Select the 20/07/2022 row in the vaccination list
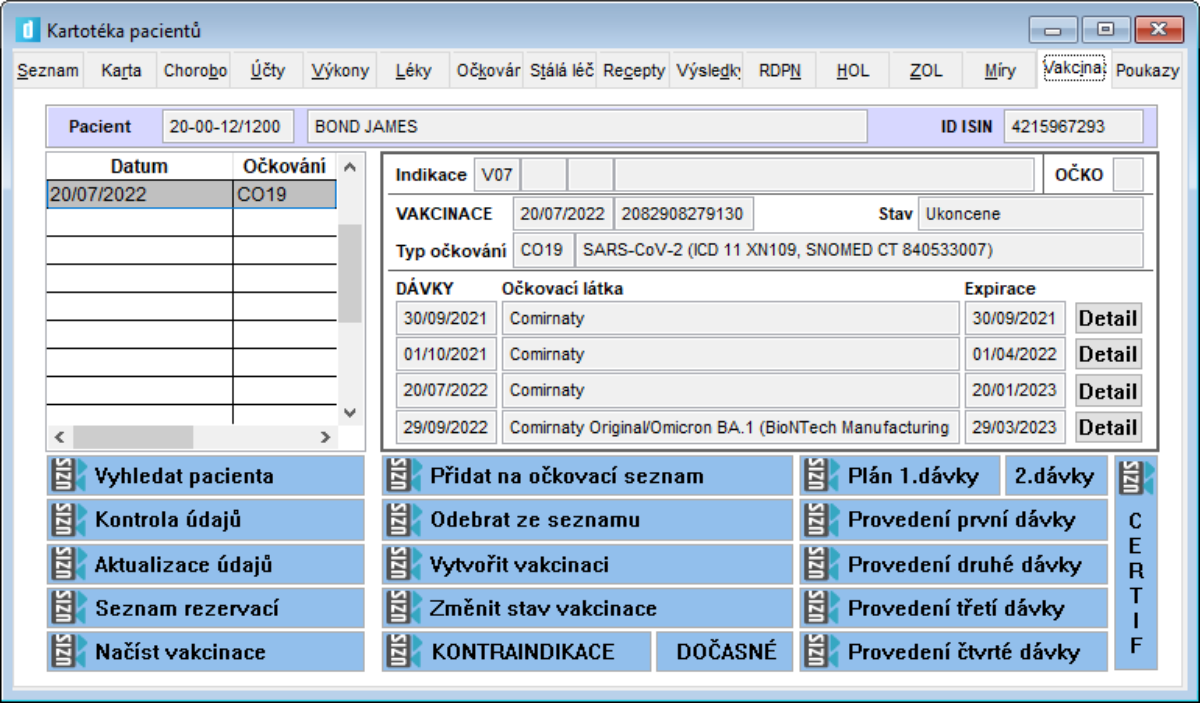1200x703 pixels. click(x=192, y=195)
